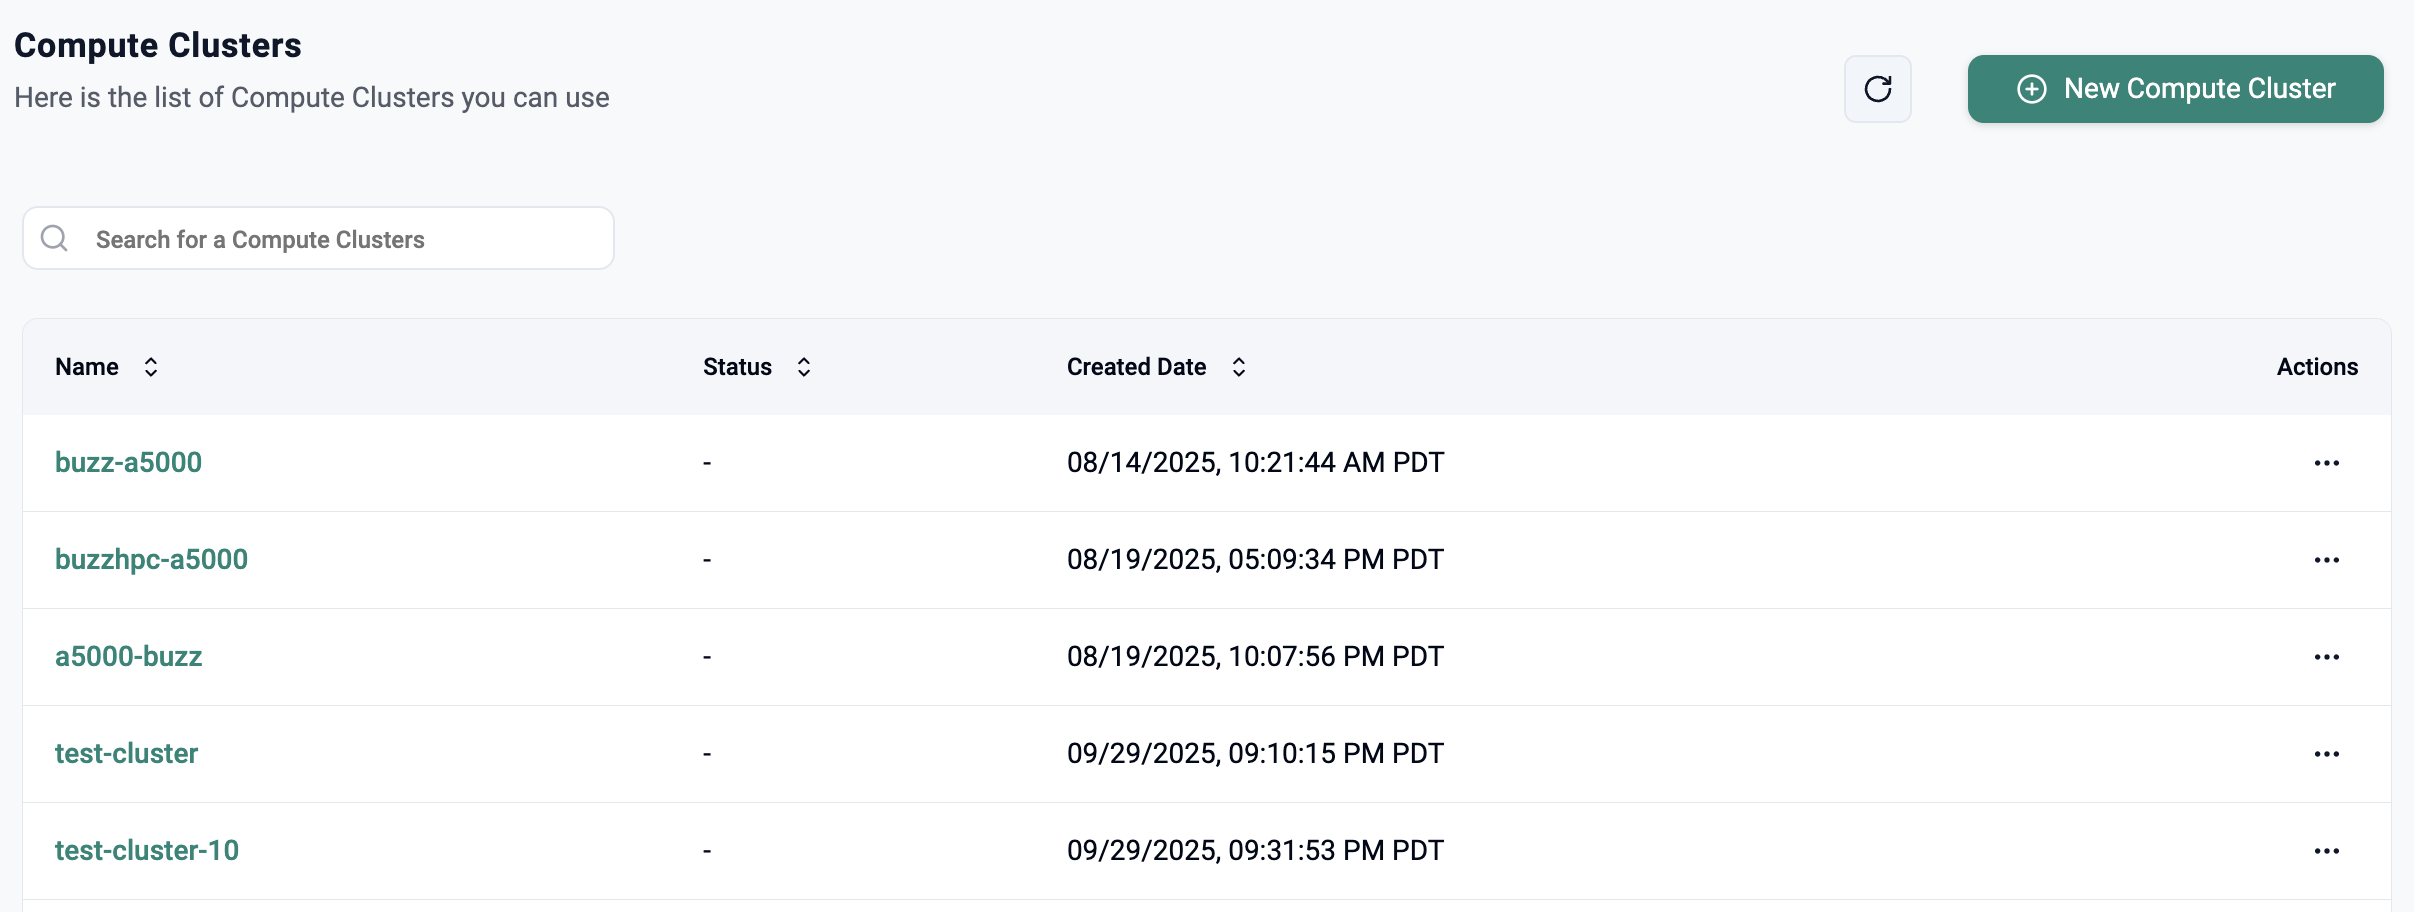Sort by Created Date using its sort arrows
The width and height of the screenshot is (2414, 912).
coord(1239,367)
